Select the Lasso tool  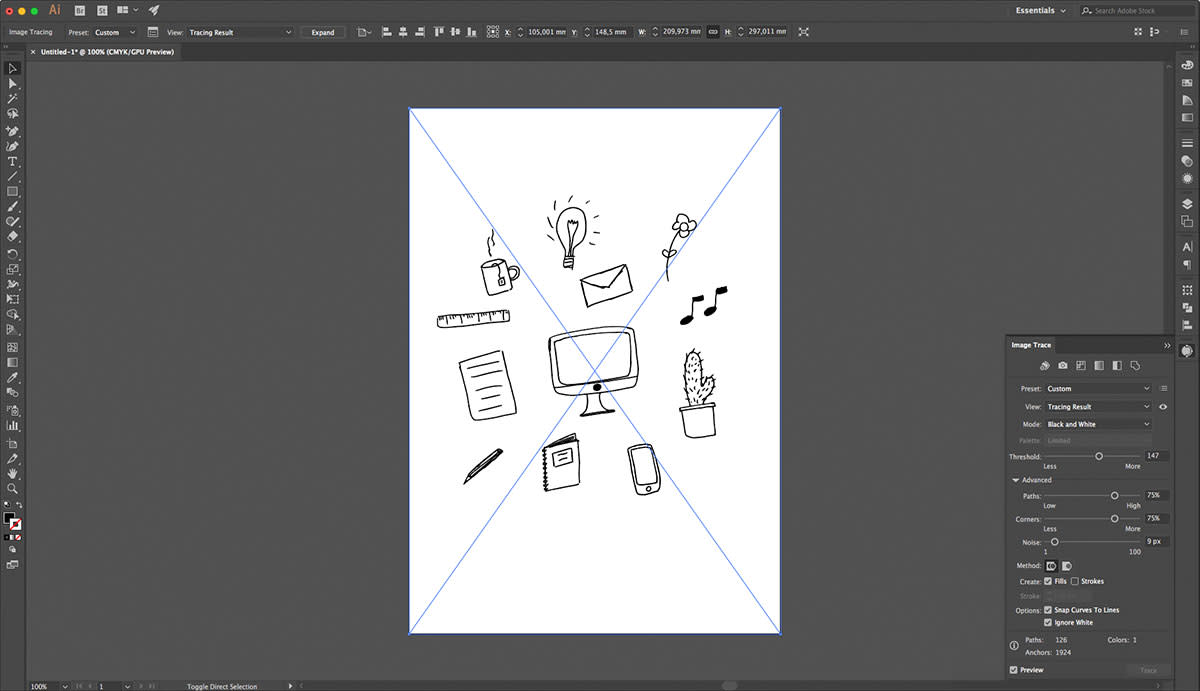[13, 114]
